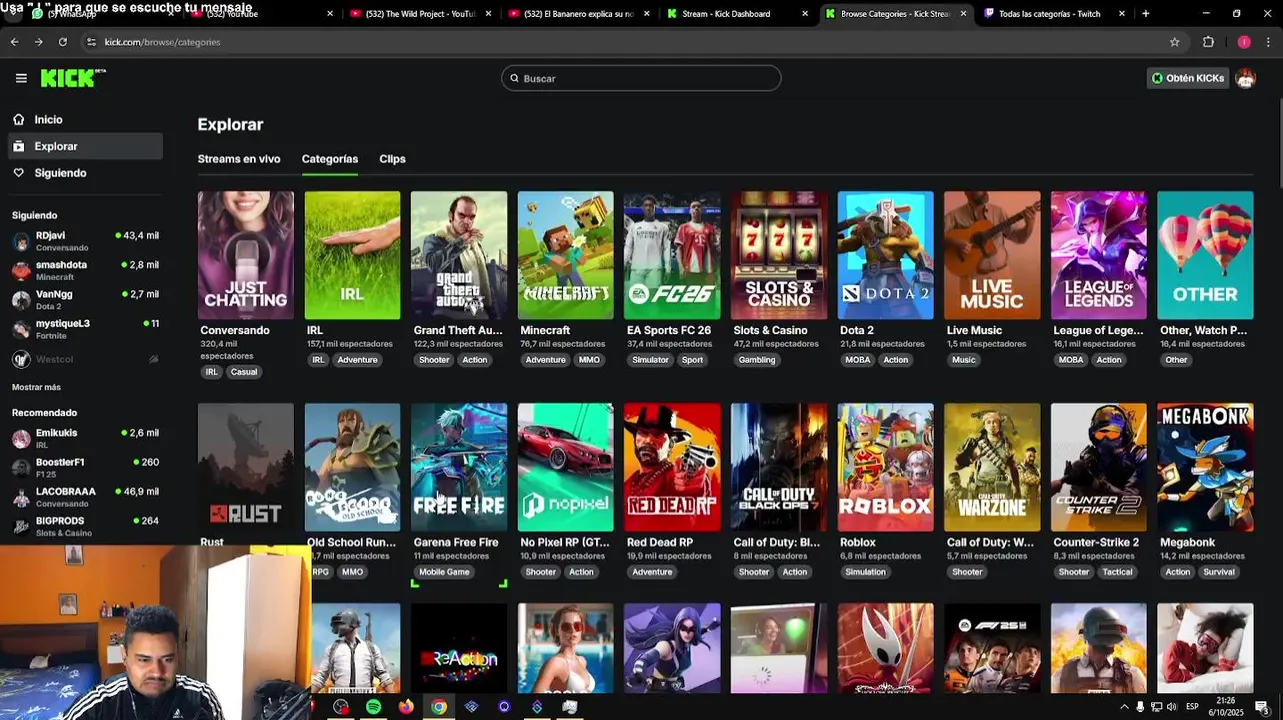Click the green KICK logo
Viewport: 1283px width, 720px height.
(x=73, y=78)
